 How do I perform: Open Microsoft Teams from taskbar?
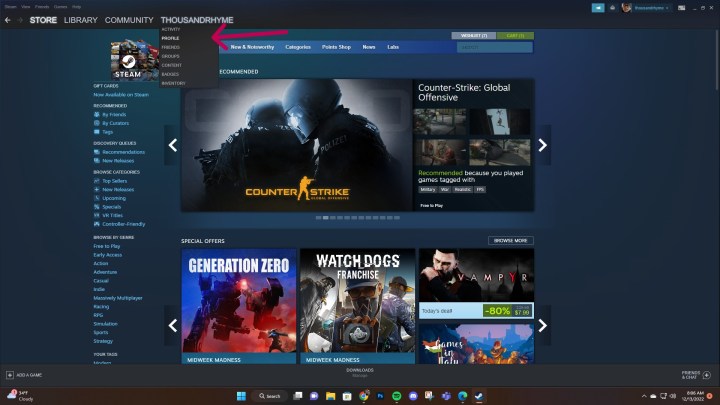pos(446,396)
